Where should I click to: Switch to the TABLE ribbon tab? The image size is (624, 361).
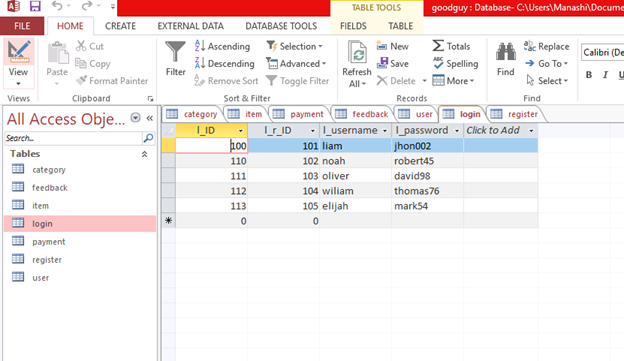coord(400,26)
